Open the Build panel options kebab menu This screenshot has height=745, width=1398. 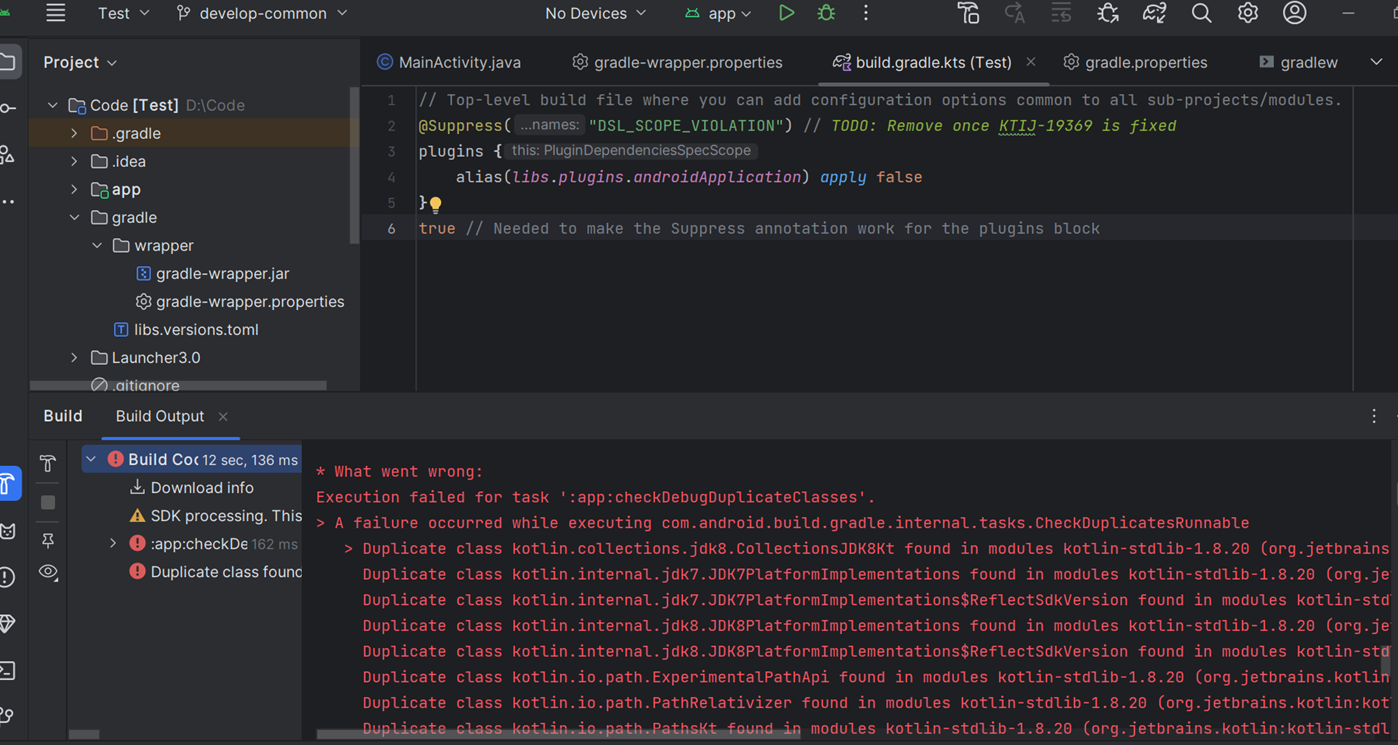click(1373, 416)
